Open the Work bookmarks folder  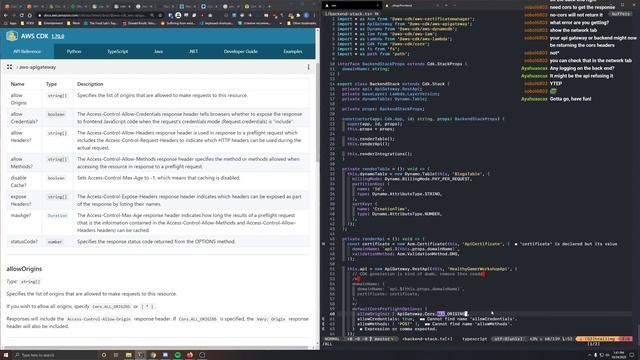coord(74,23)
